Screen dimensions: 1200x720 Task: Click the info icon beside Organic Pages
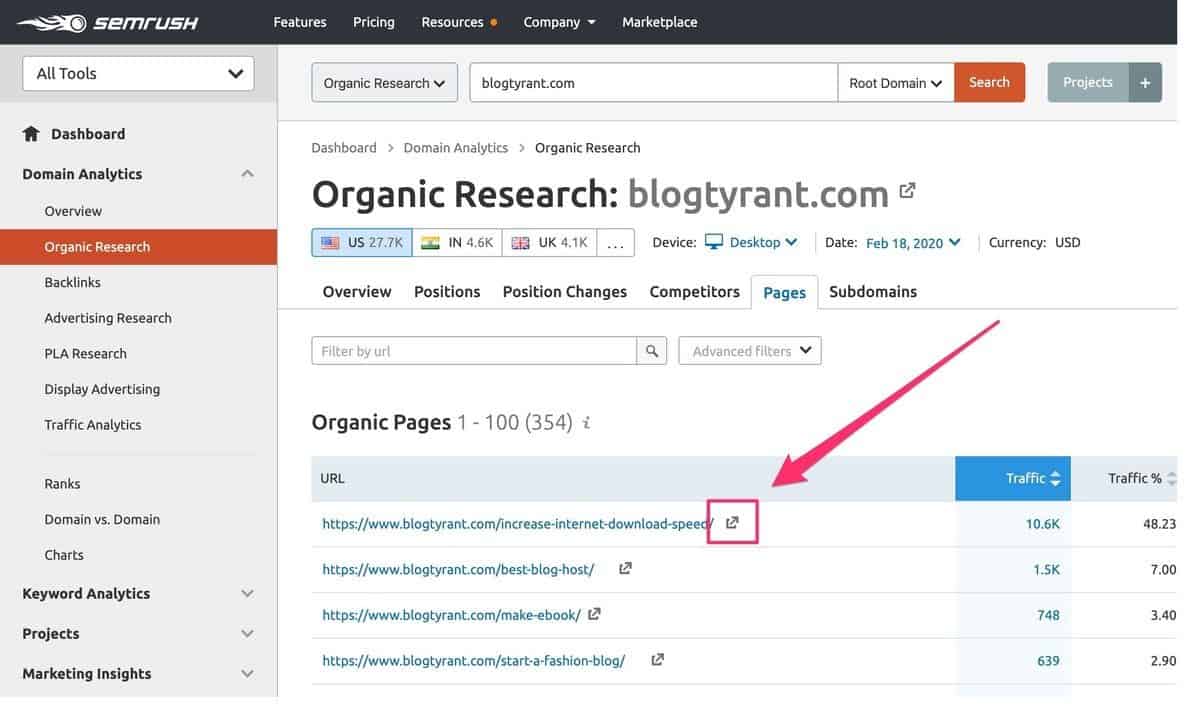587,423
